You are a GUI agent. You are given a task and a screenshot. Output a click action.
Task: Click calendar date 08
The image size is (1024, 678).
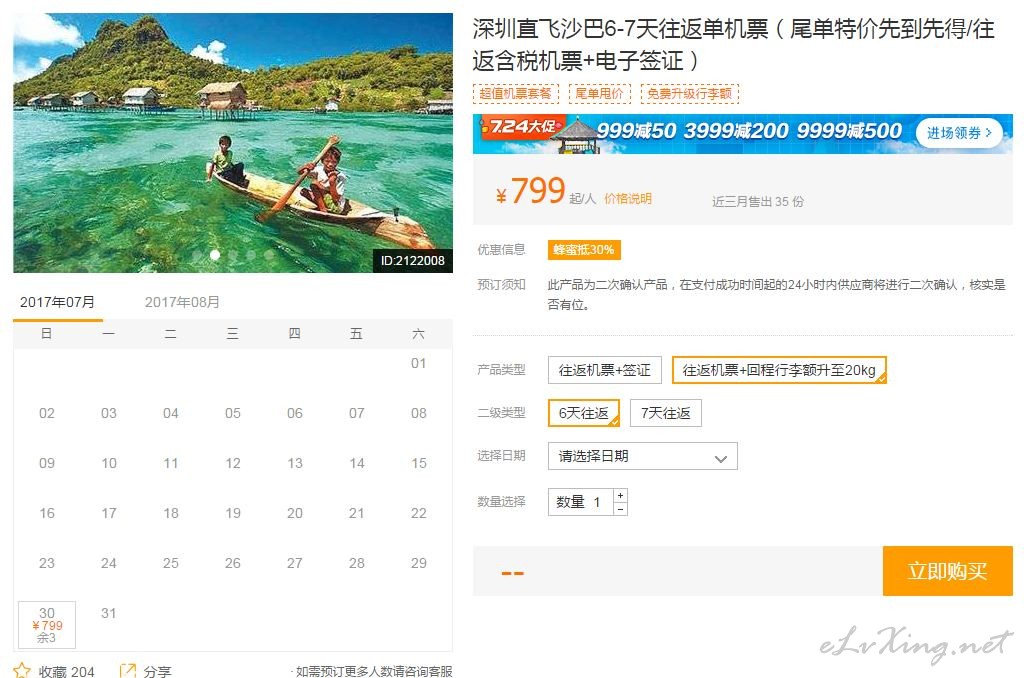click(x=419, y=413)
